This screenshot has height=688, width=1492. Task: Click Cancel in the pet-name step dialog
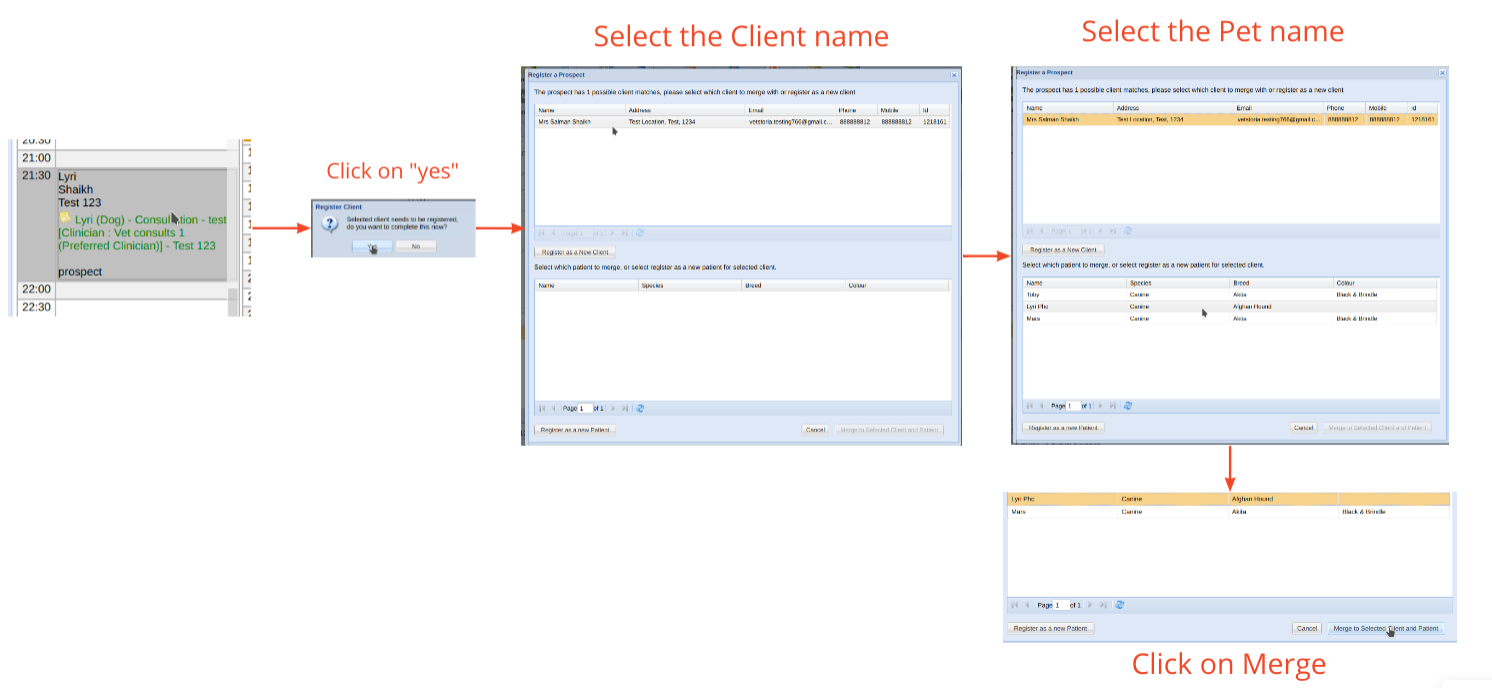point(1303,427)
